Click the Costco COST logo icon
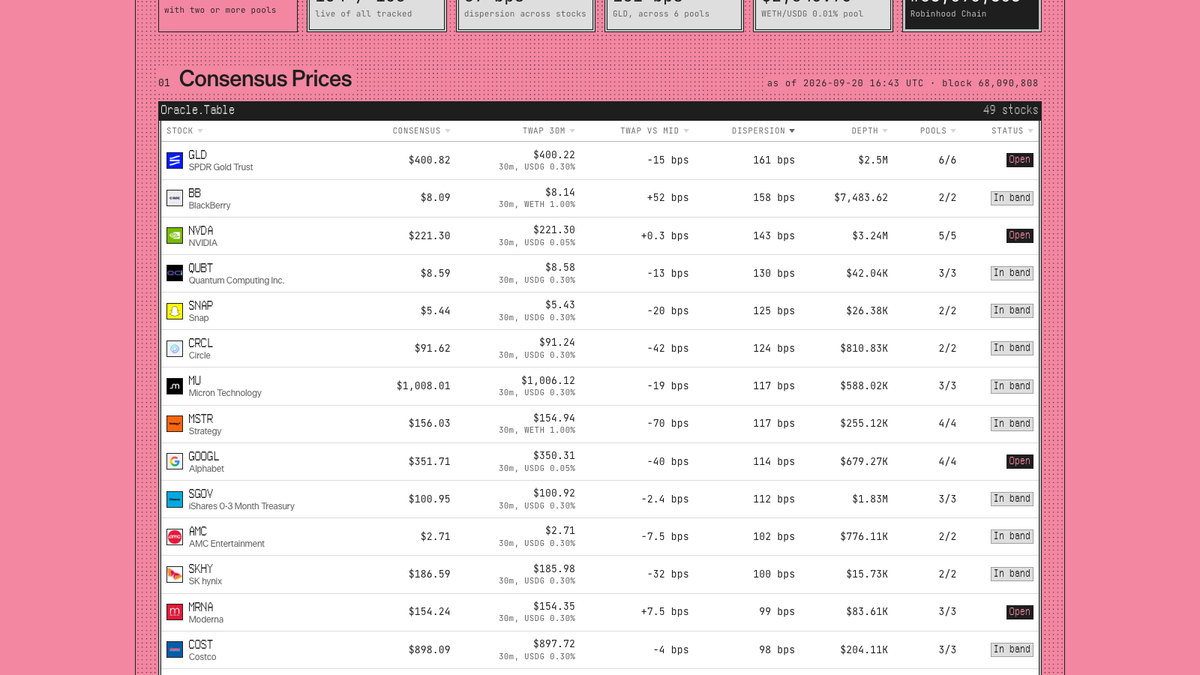The image size is (1200, 675). pos(175,649)
